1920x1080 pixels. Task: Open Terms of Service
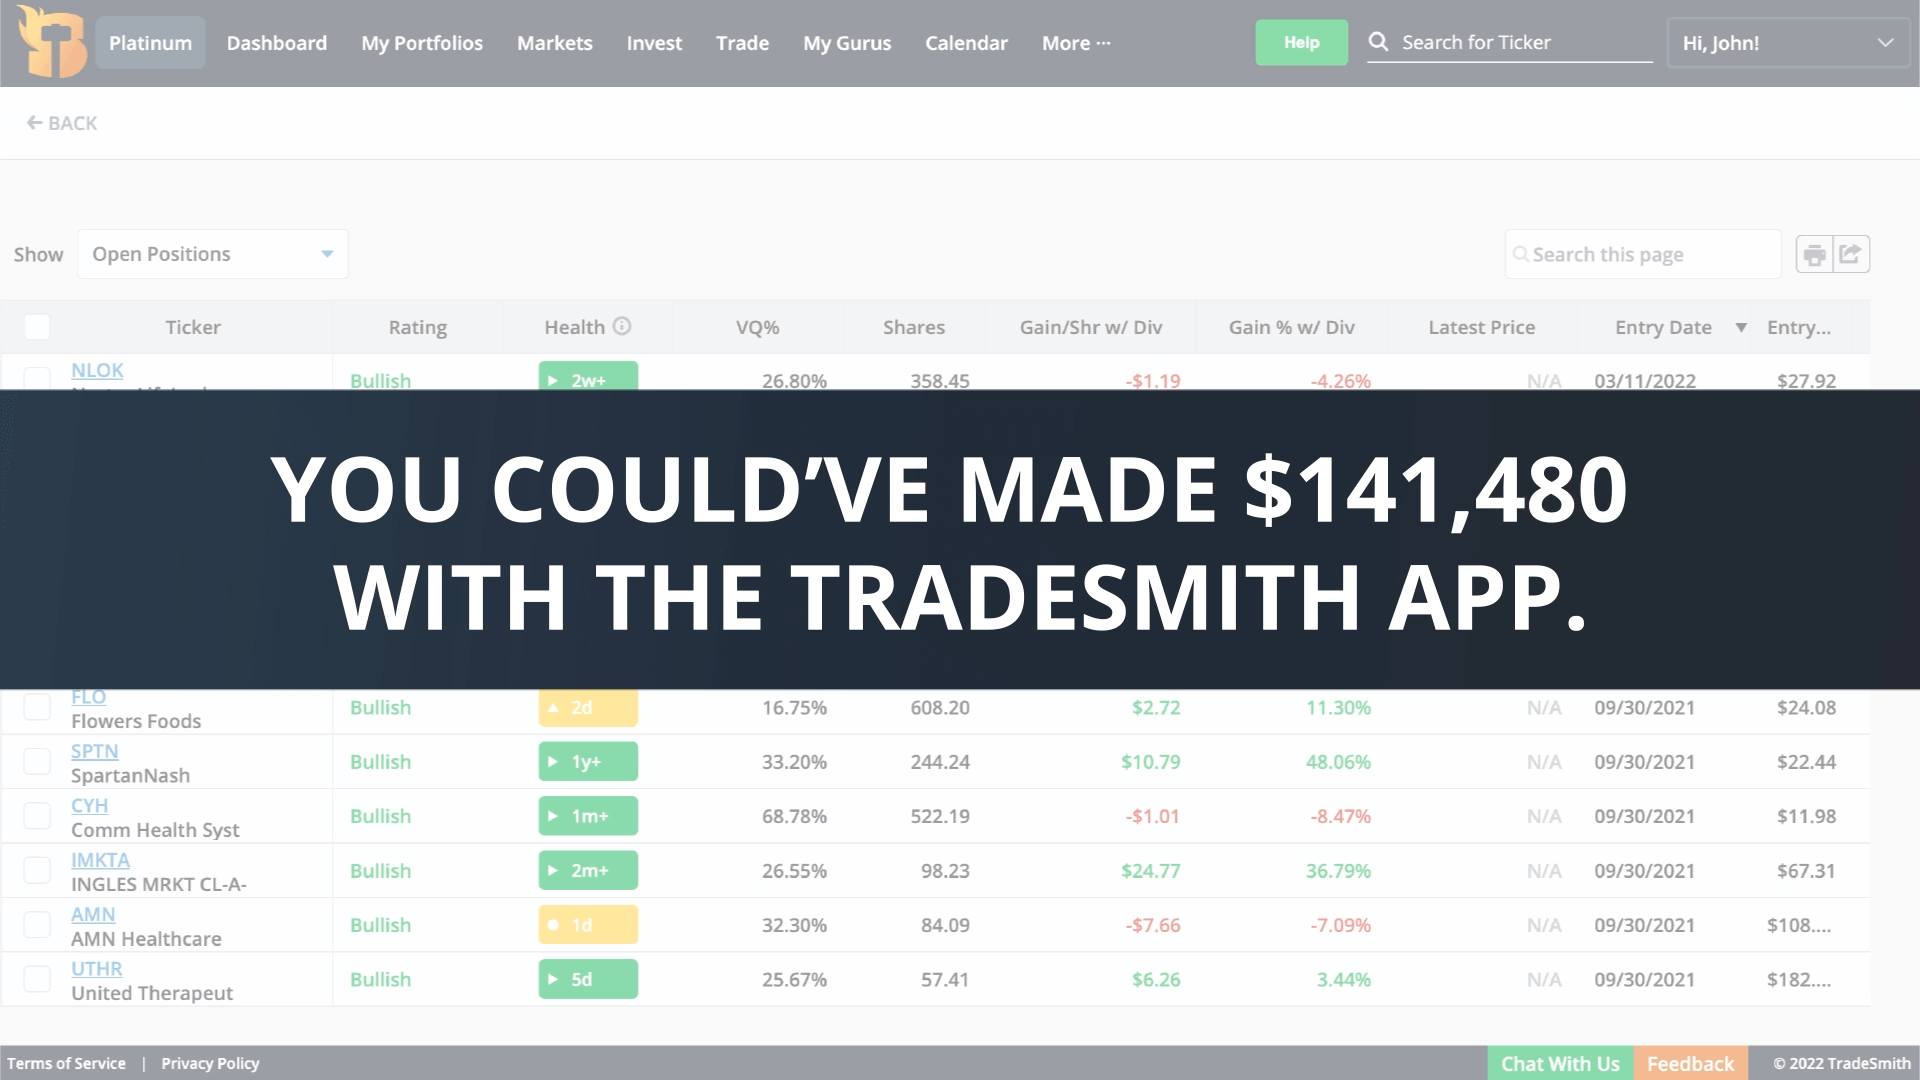[x=66, y=1063]
